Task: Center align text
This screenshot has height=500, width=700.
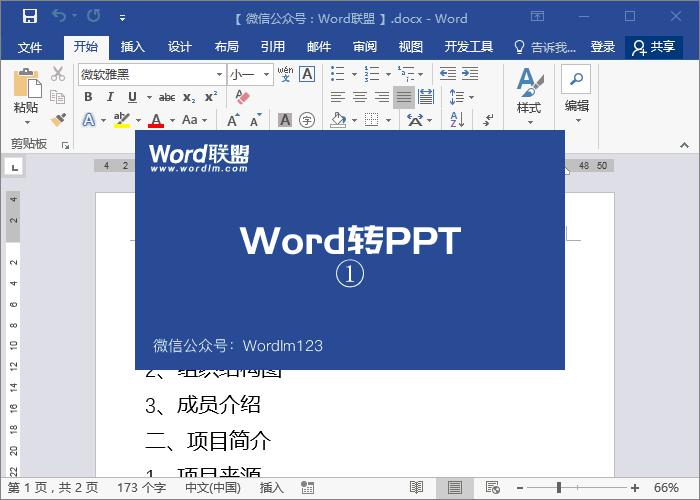Action: [x=360, y=96]
